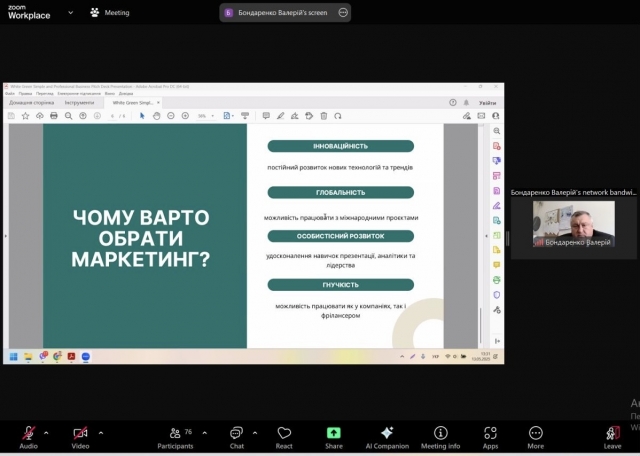Open the Chat panel
Viewport: 640px width, 456px height.
click(236, 435)
